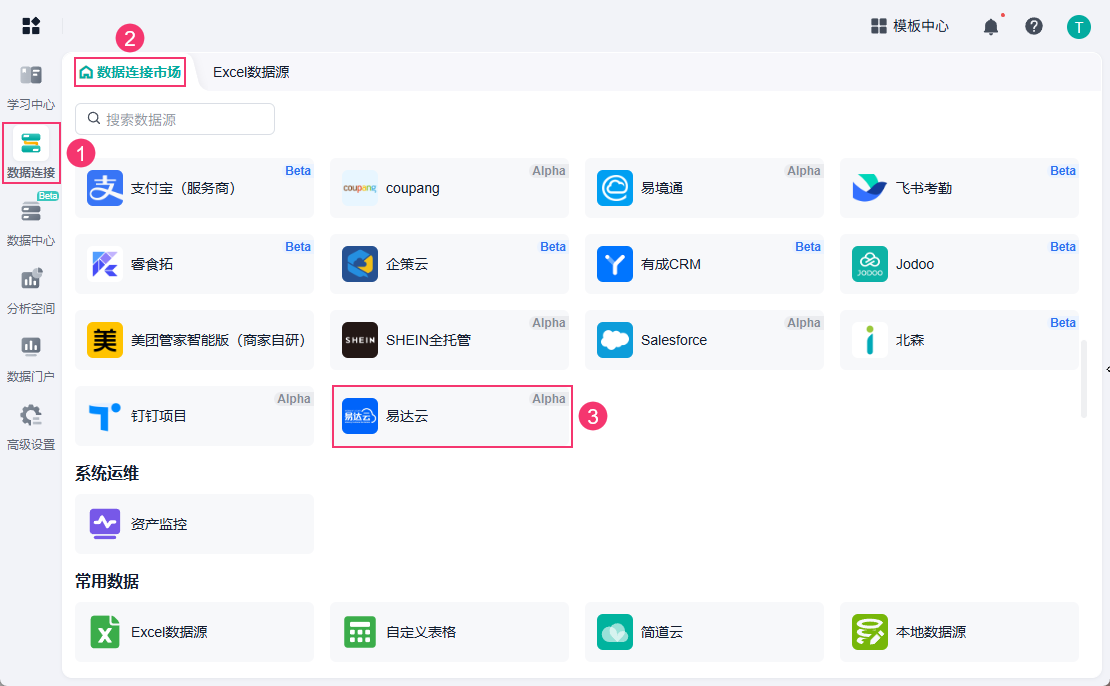
Task: Click the 系统运维 section heading
Action: pos(107,473)
